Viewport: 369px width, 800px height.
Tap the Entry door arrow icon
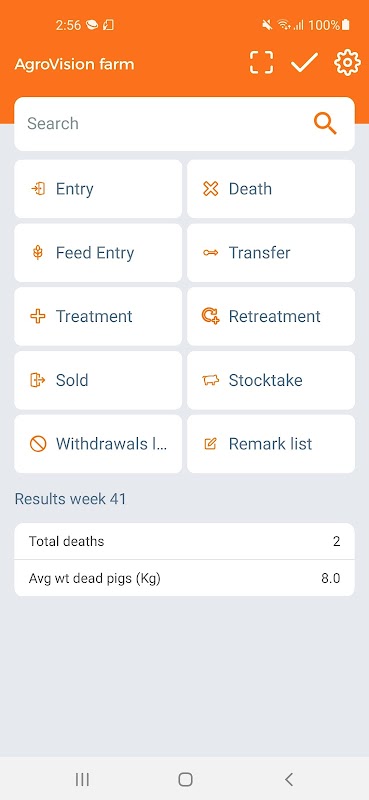(38, 189)
